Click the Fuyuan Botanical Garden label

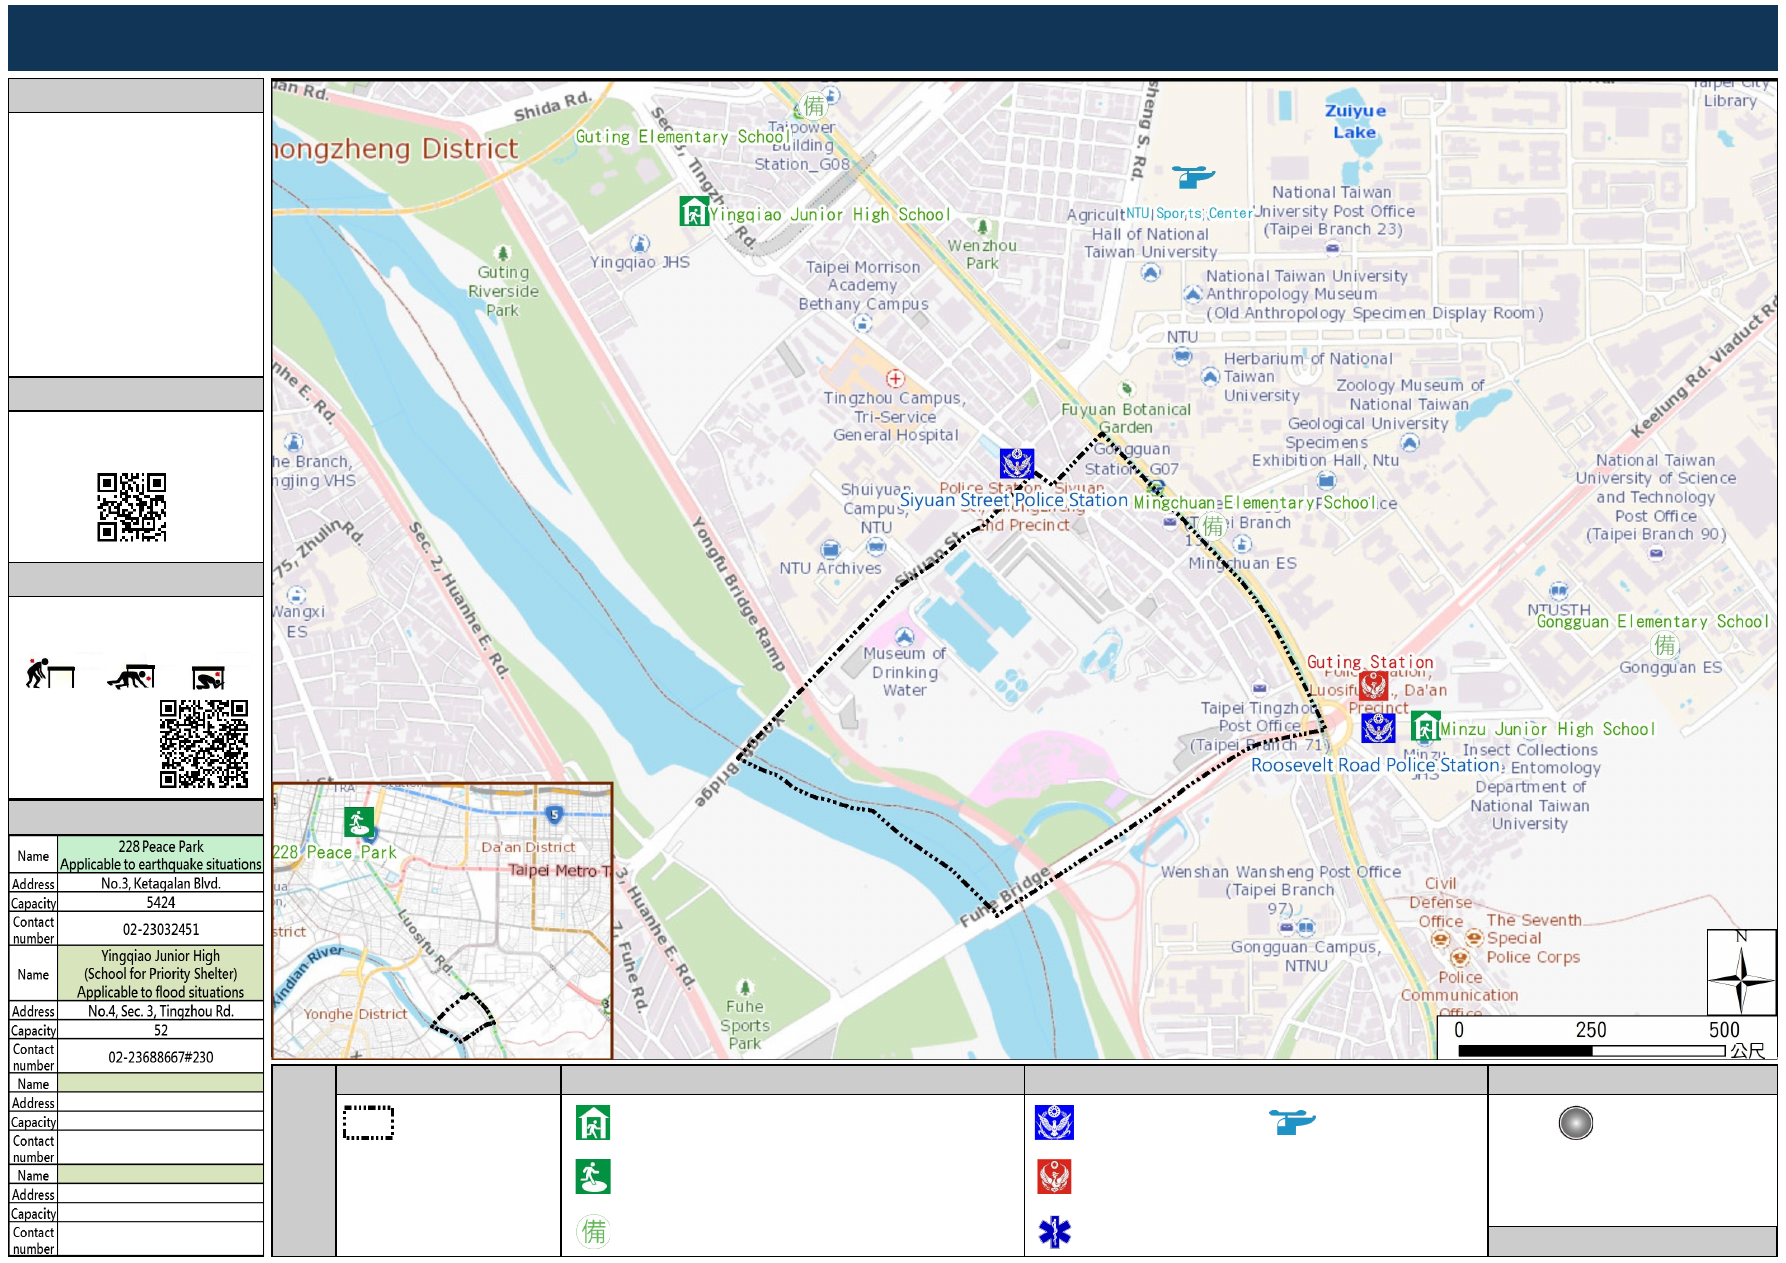(x=1126, y=418)
